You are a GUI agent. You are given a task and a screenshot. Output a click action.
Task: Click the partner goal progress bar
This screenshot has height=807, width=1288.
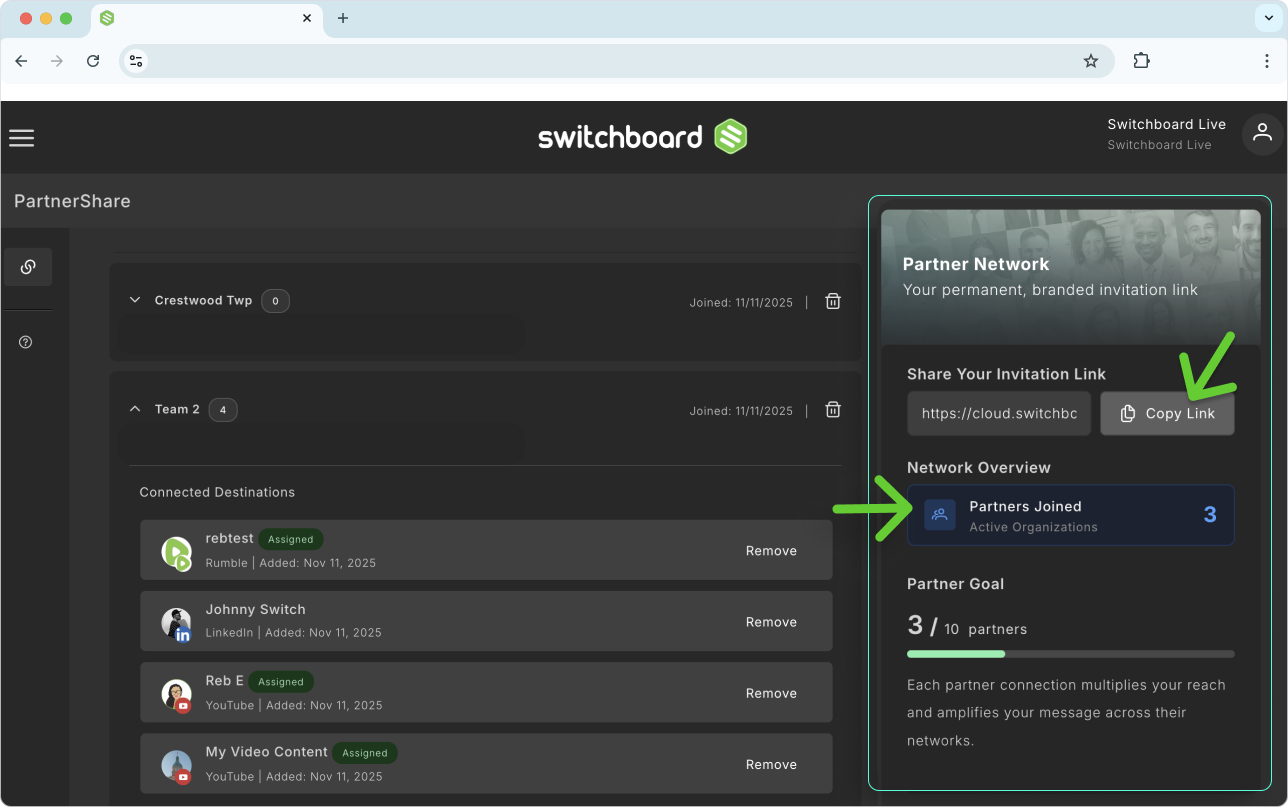pos(1070,654)
